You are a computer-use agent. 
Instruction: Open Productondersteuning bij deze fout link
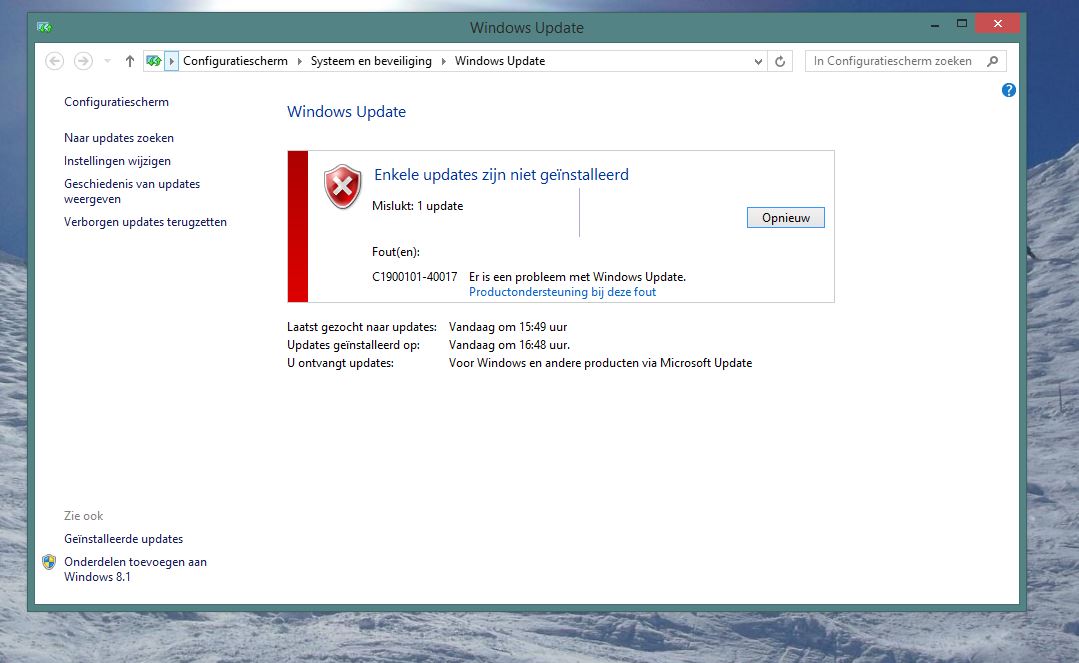pyautogui.click(x=562, y=292)
